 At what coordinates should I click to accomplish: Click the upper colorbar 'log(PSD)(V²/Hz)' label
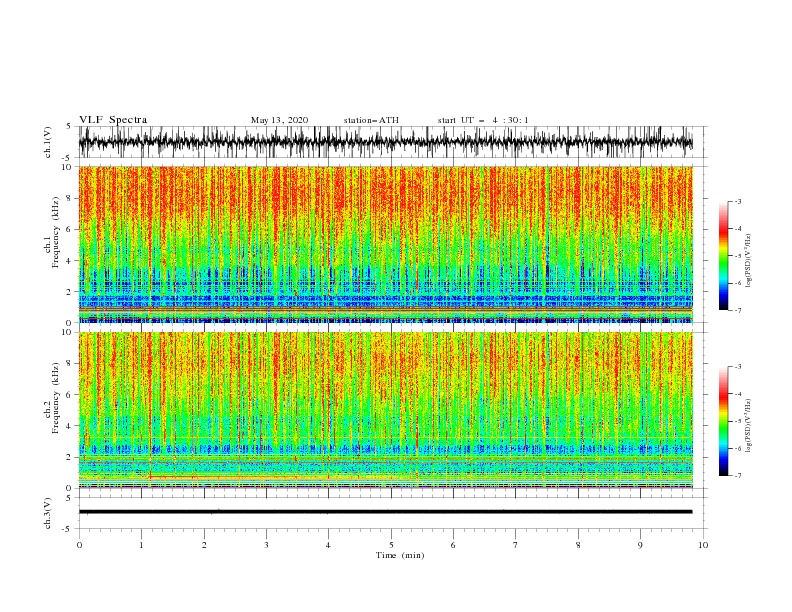tap(749, 261)
